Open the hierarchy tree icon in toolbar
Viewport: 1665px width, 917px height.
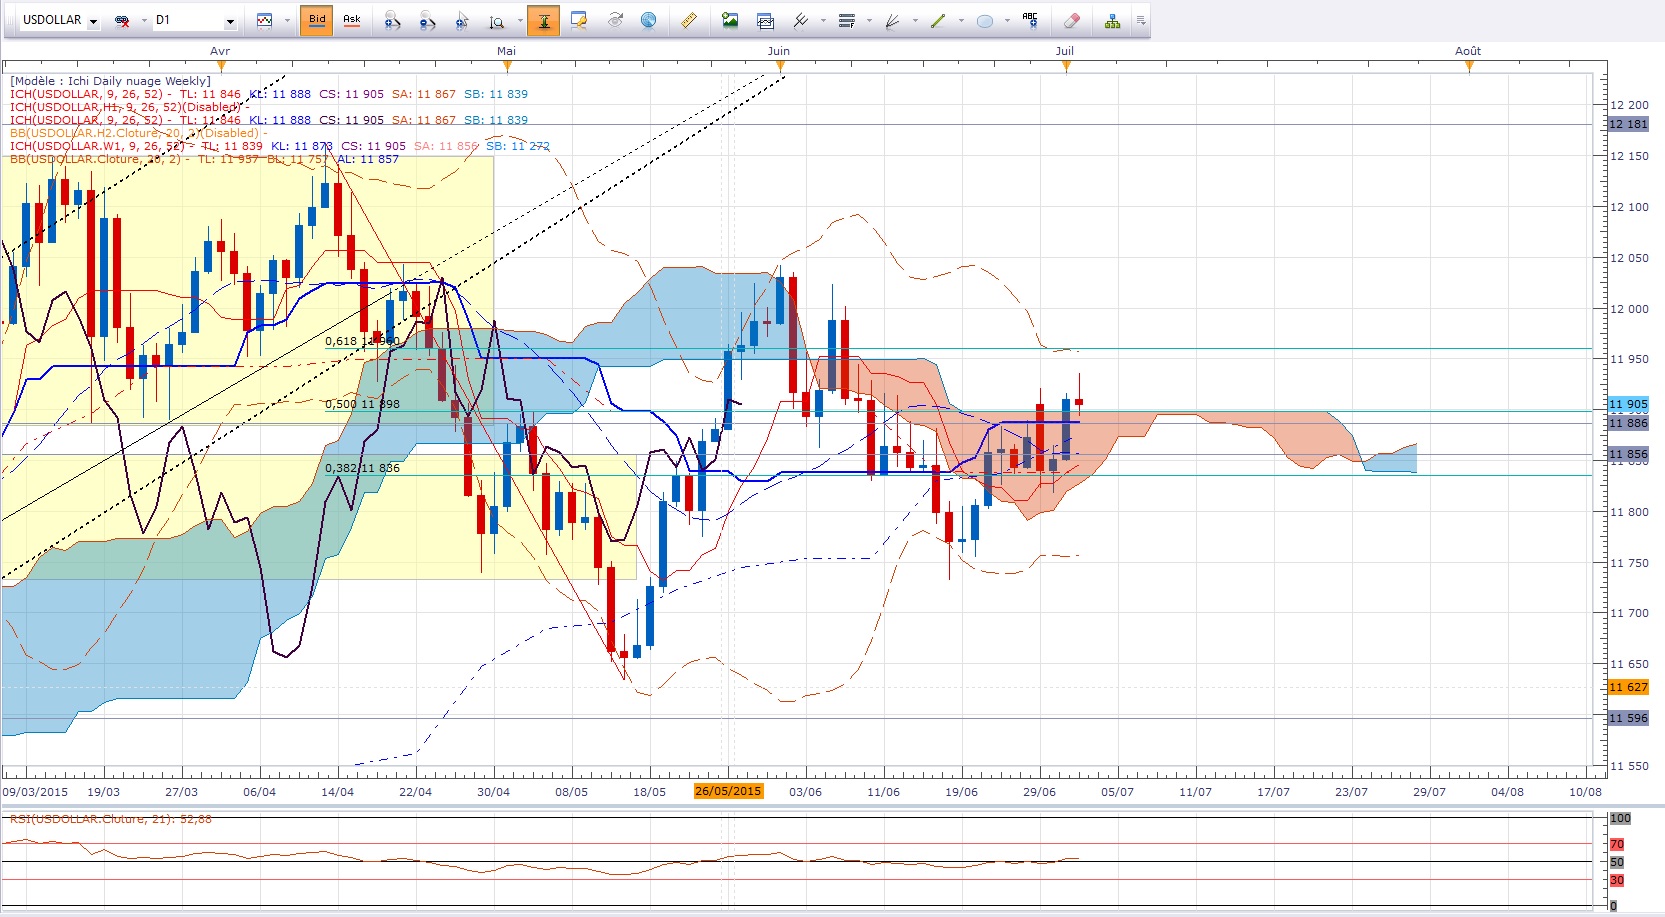click(x=1112, y=20)
